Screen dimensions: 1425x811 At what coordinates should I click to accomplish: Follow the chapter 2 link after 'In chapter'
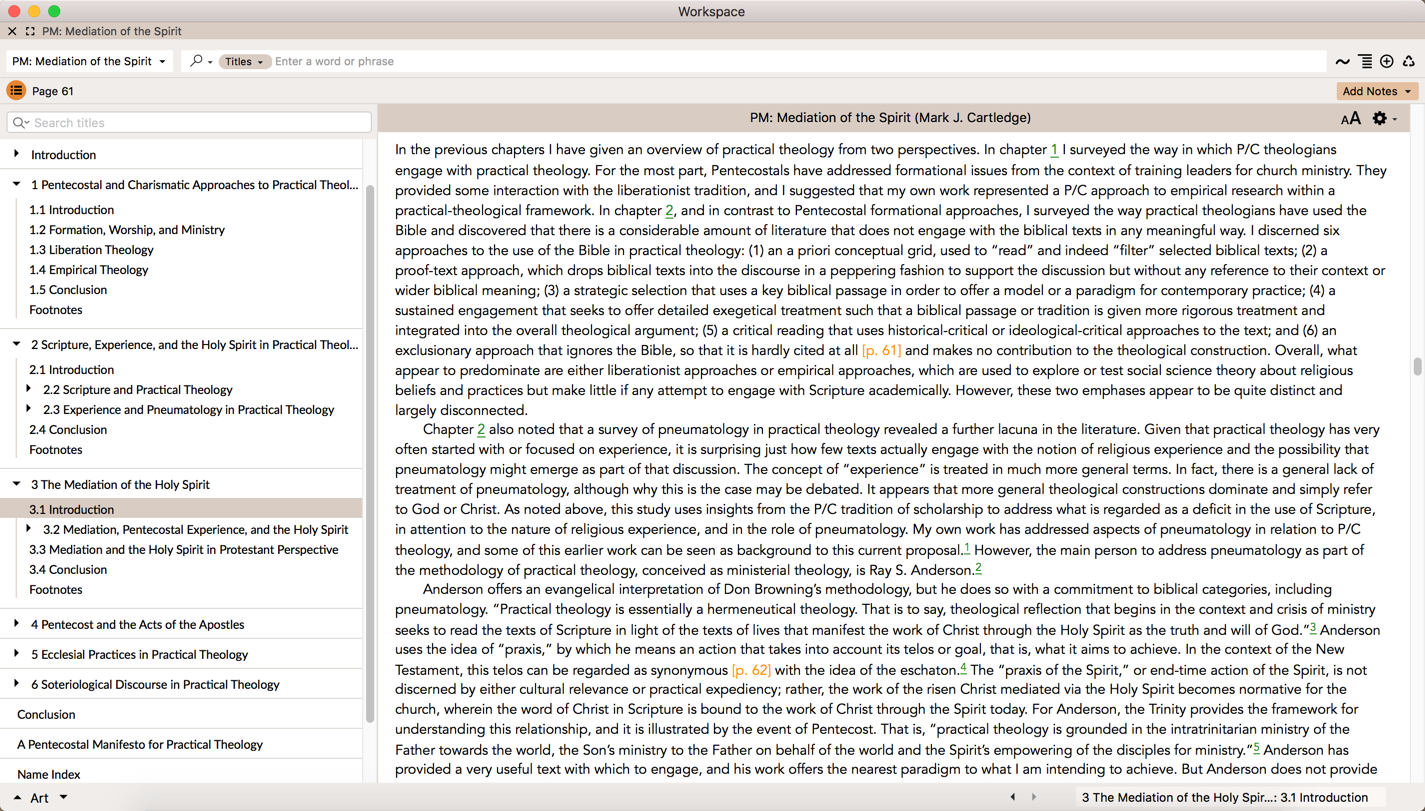(x=669, y=211)
